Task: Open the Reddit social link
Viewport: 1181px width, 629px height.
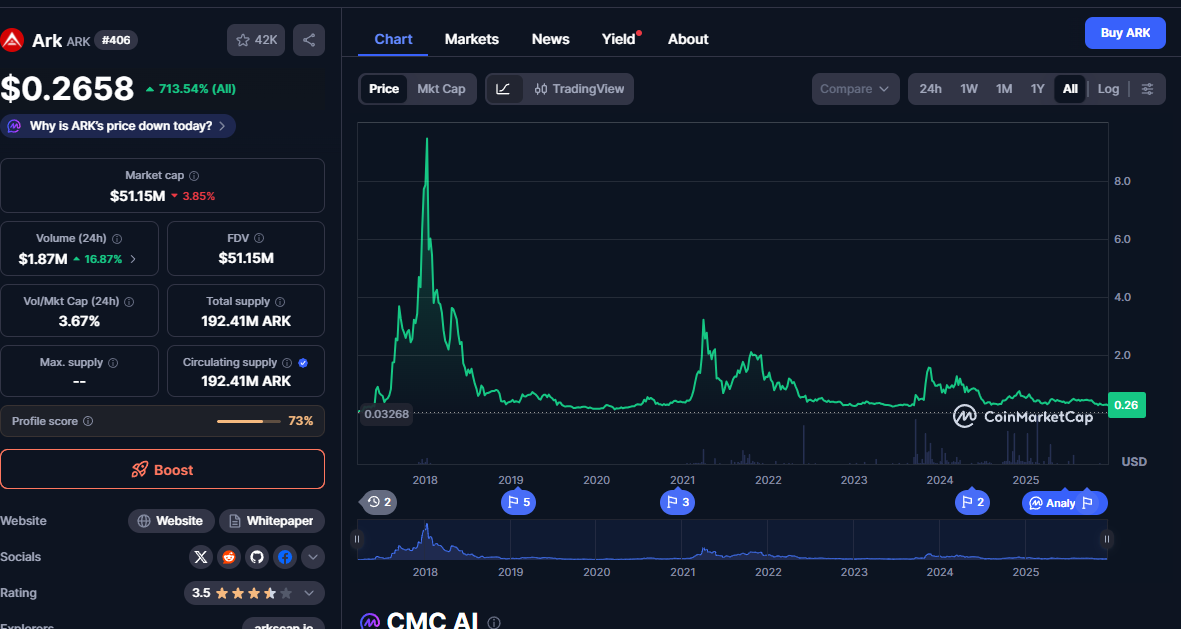Action: (x=229, y=557)
